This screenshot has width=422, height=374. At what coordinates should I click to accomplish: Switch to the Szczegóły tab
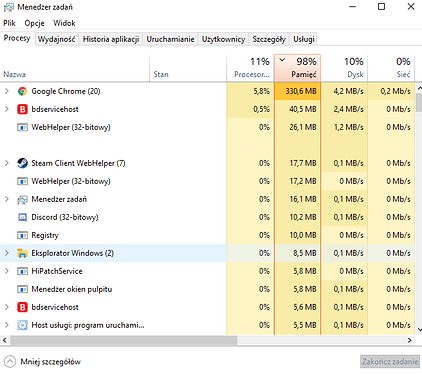(x=269, y=39)
